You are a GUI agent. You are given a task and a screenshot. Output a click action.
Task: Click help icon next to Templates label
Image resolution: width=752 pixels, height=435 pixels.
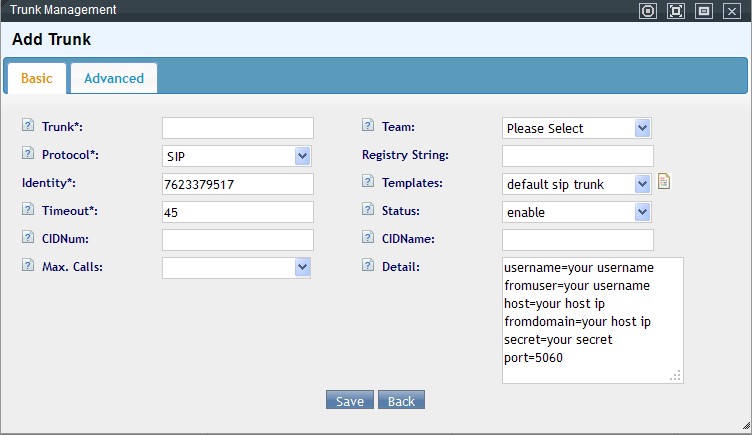click(x=368, y=183)
